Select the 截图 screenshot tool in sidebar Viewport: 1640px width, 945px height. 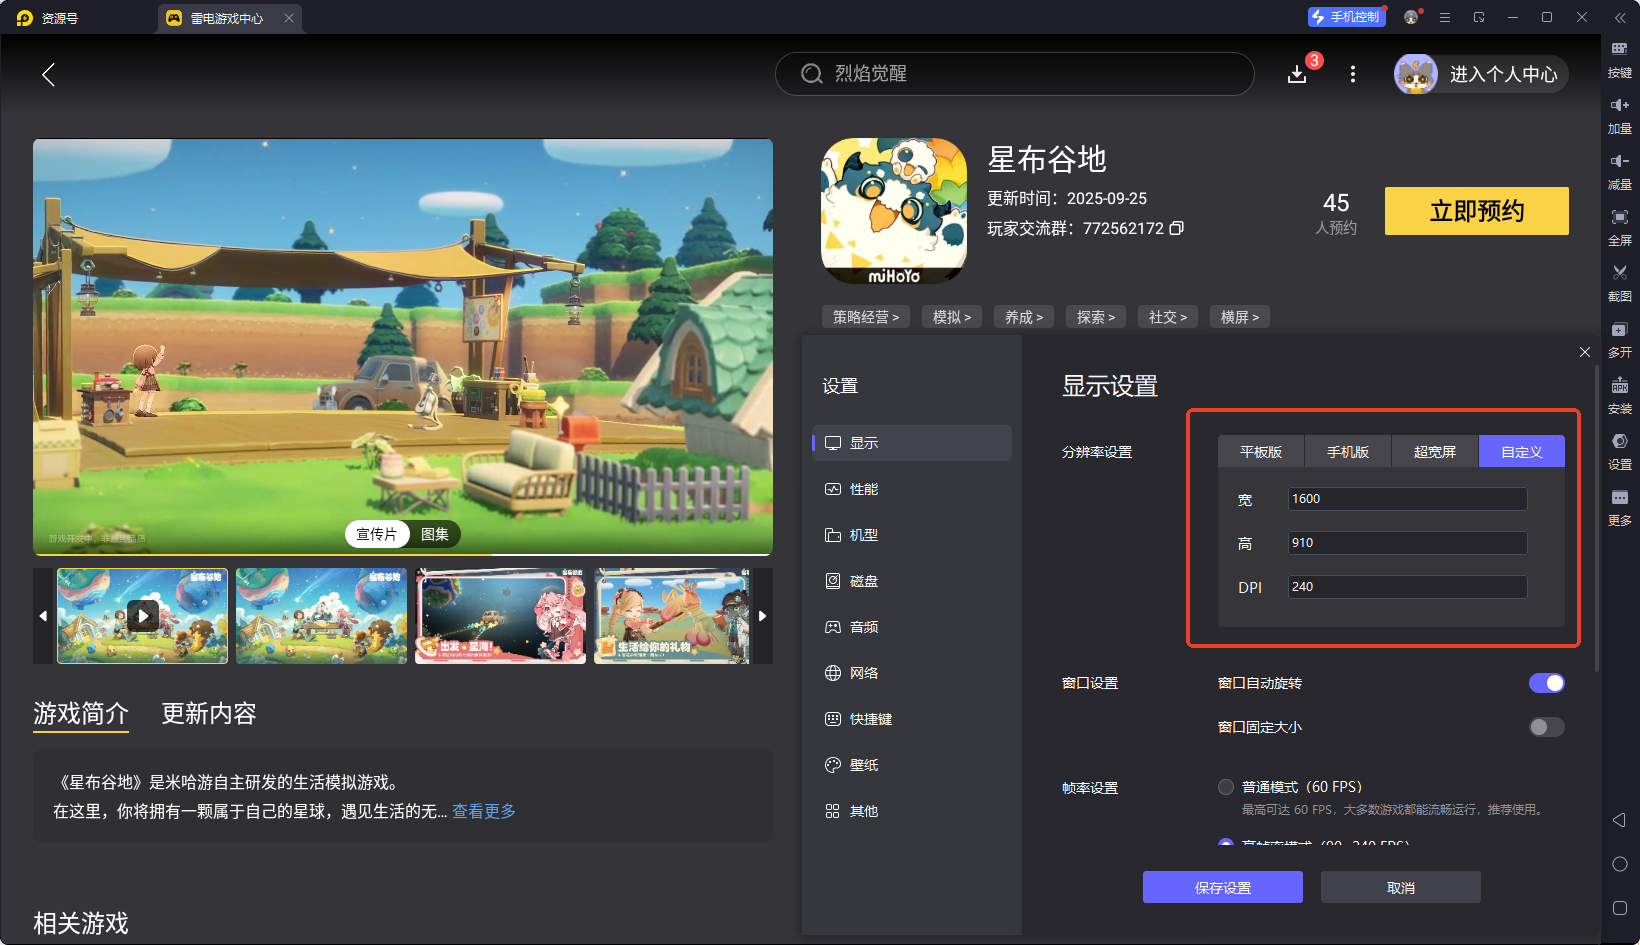[1619, 283]
